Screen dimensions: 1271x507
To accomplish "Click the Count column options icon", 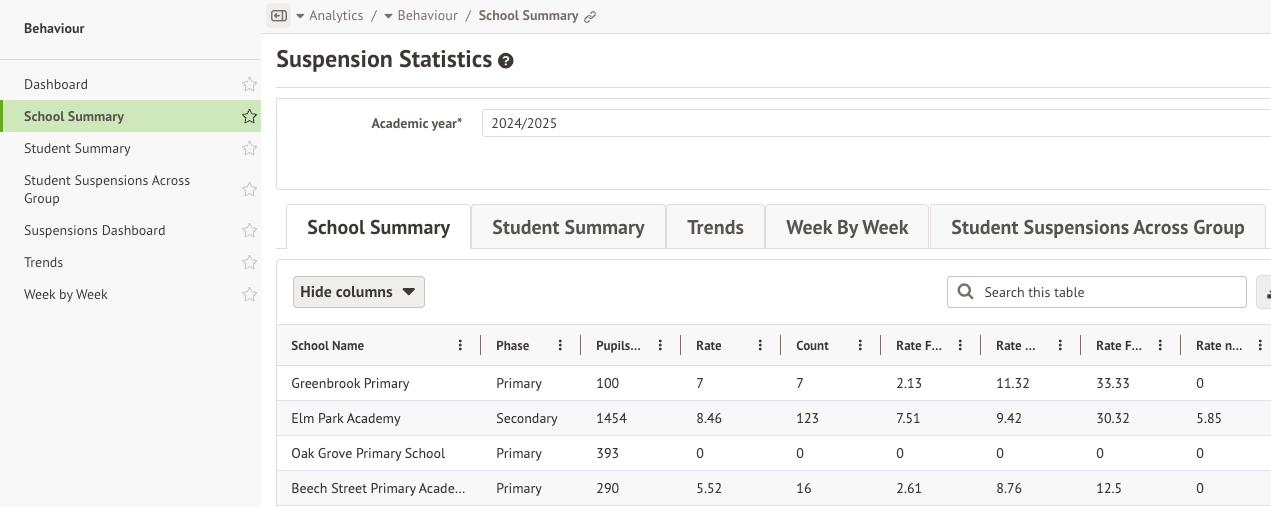I will (x=860, y=346).
